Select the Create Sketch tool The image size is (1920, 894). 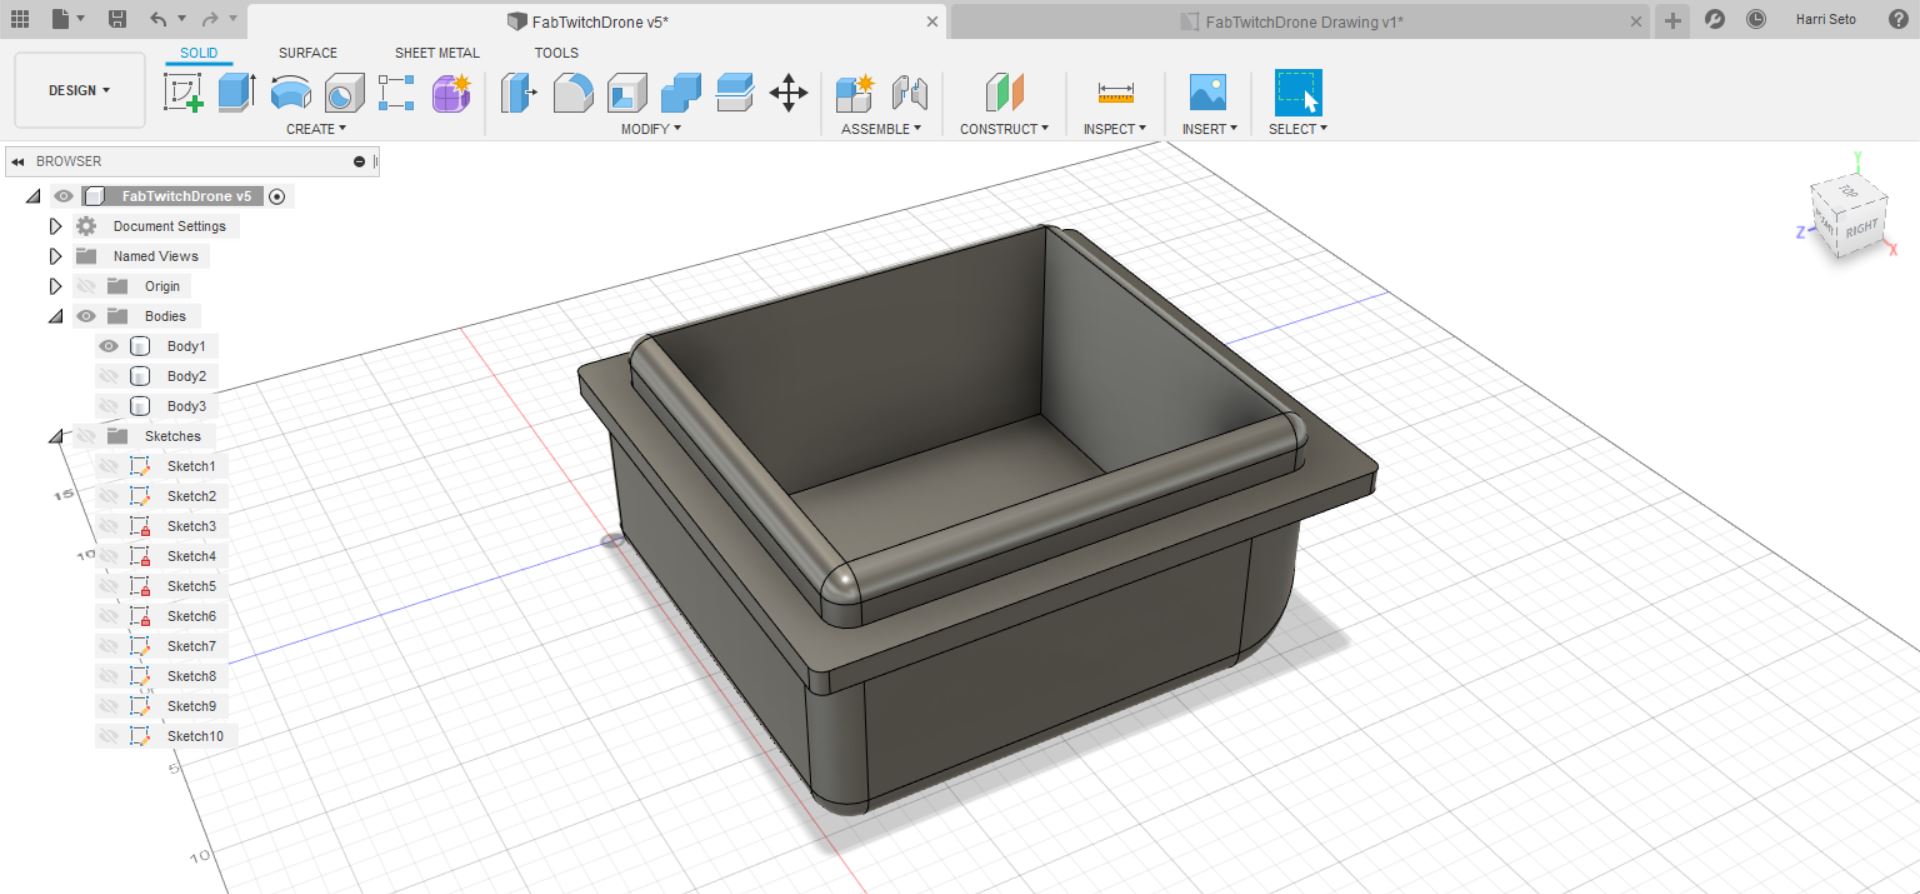click(x=183, y=92)
